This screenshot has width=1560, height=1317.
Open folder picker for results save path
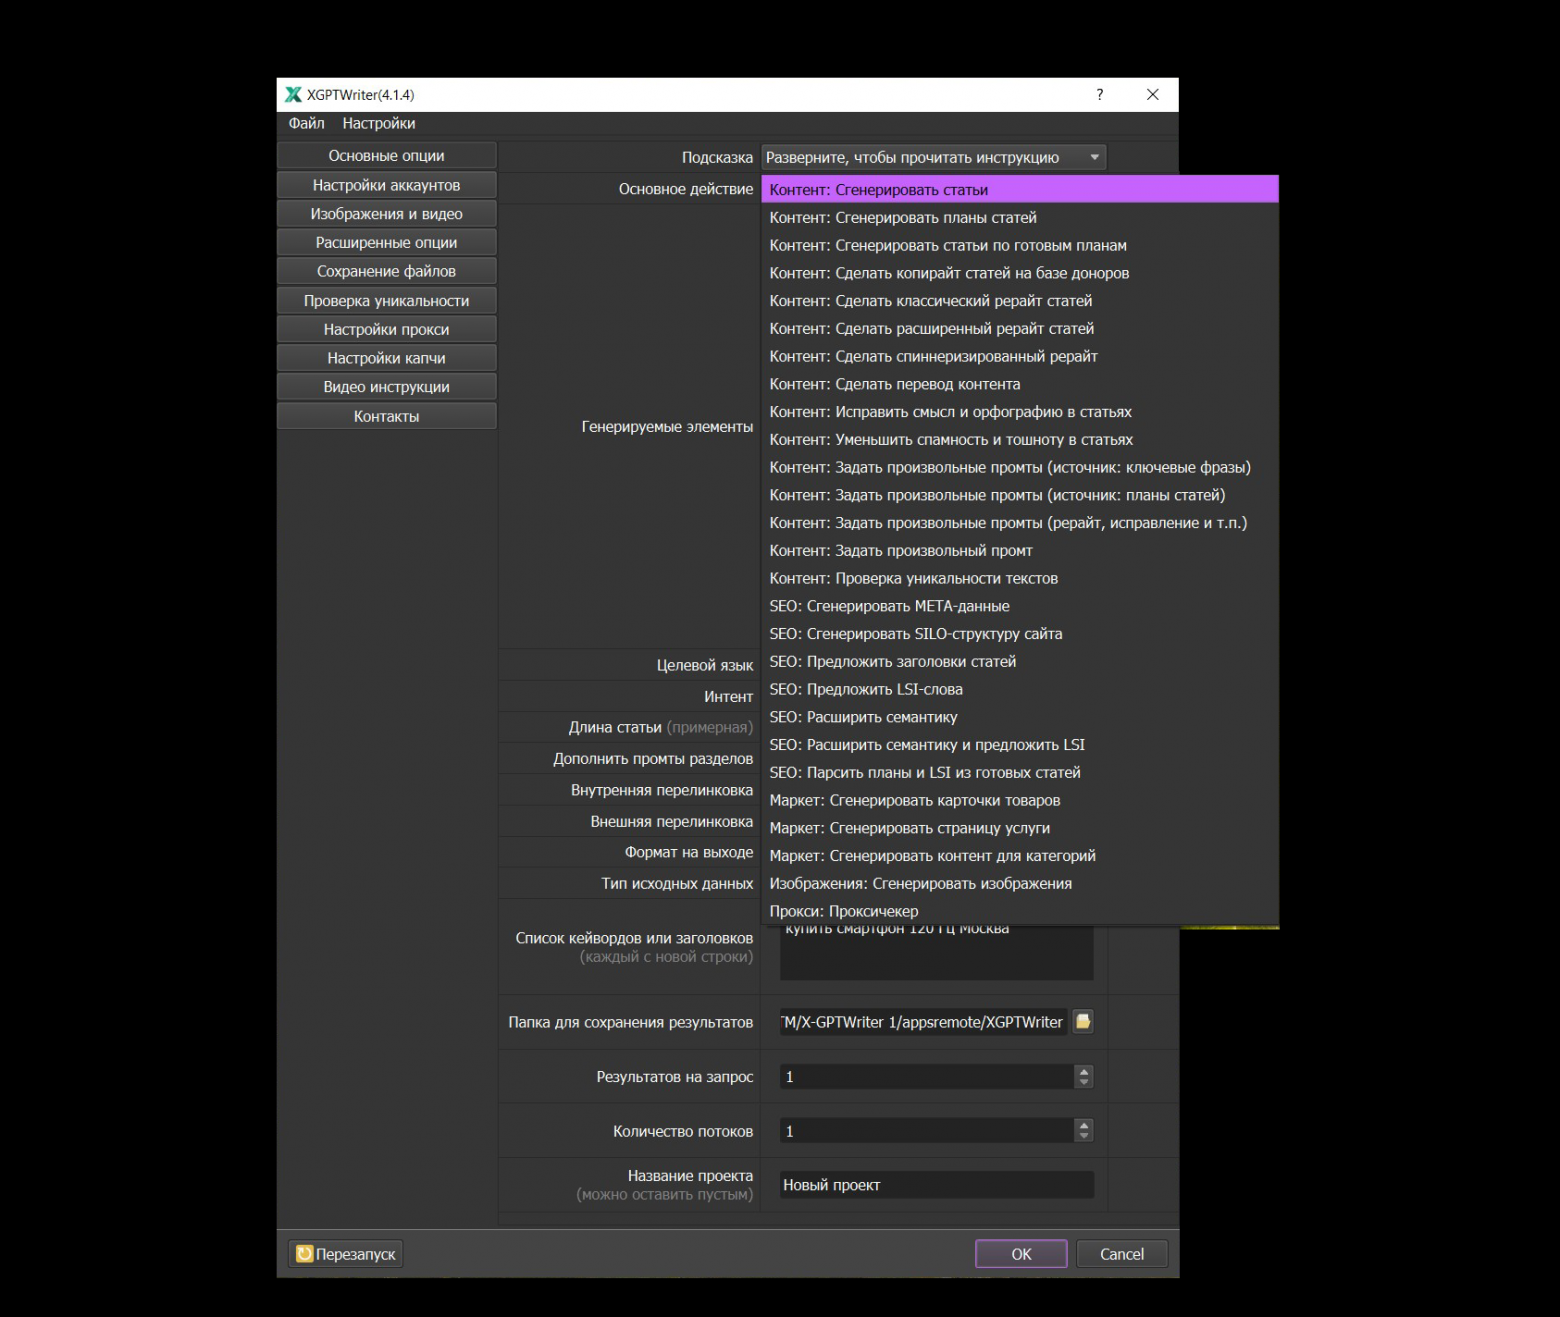(x=1083, y=1021)
